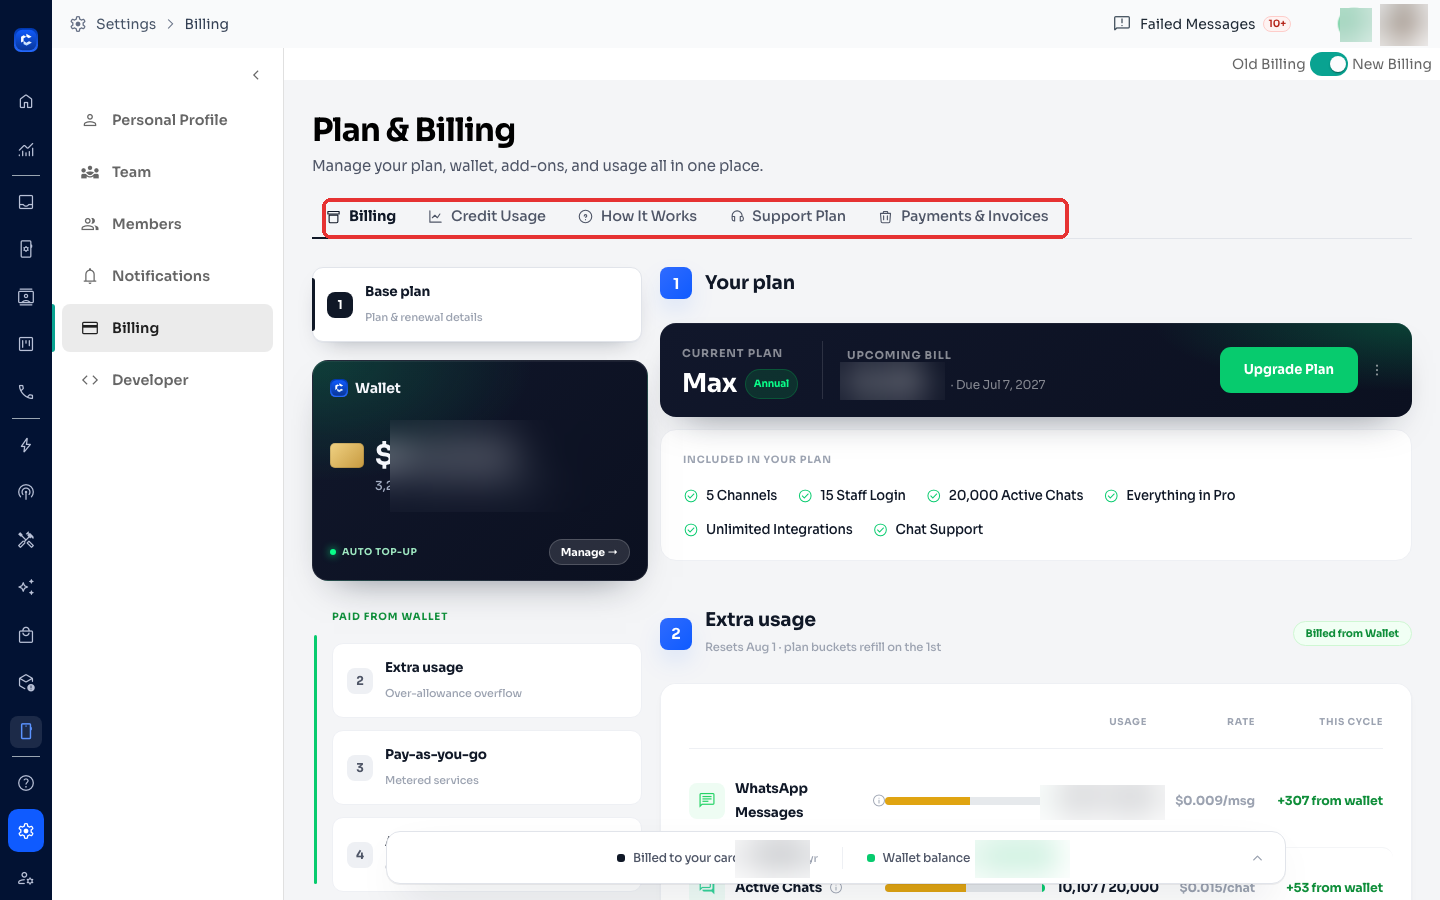Select the Extra usage step card
The image size is (1440, 900).
[x=487, y=680]
